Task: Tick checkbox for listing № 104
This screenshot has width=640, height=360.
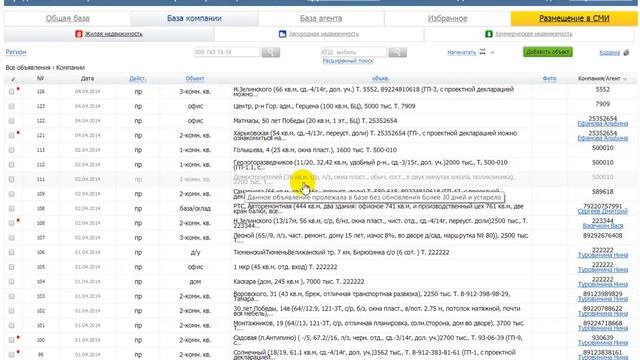Action: (11, 282)
